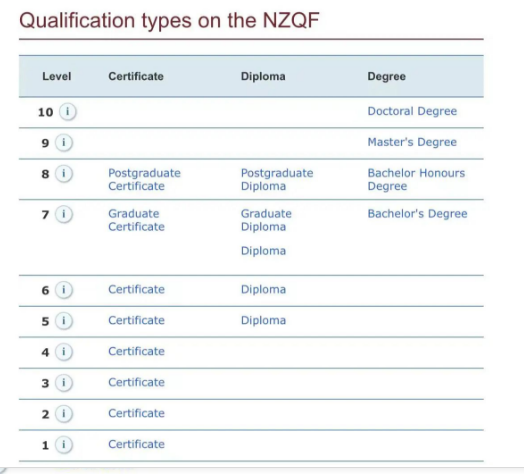Open the level 6 Diploma link
This screenshot has width=524, height=474.
click(263, 289)
